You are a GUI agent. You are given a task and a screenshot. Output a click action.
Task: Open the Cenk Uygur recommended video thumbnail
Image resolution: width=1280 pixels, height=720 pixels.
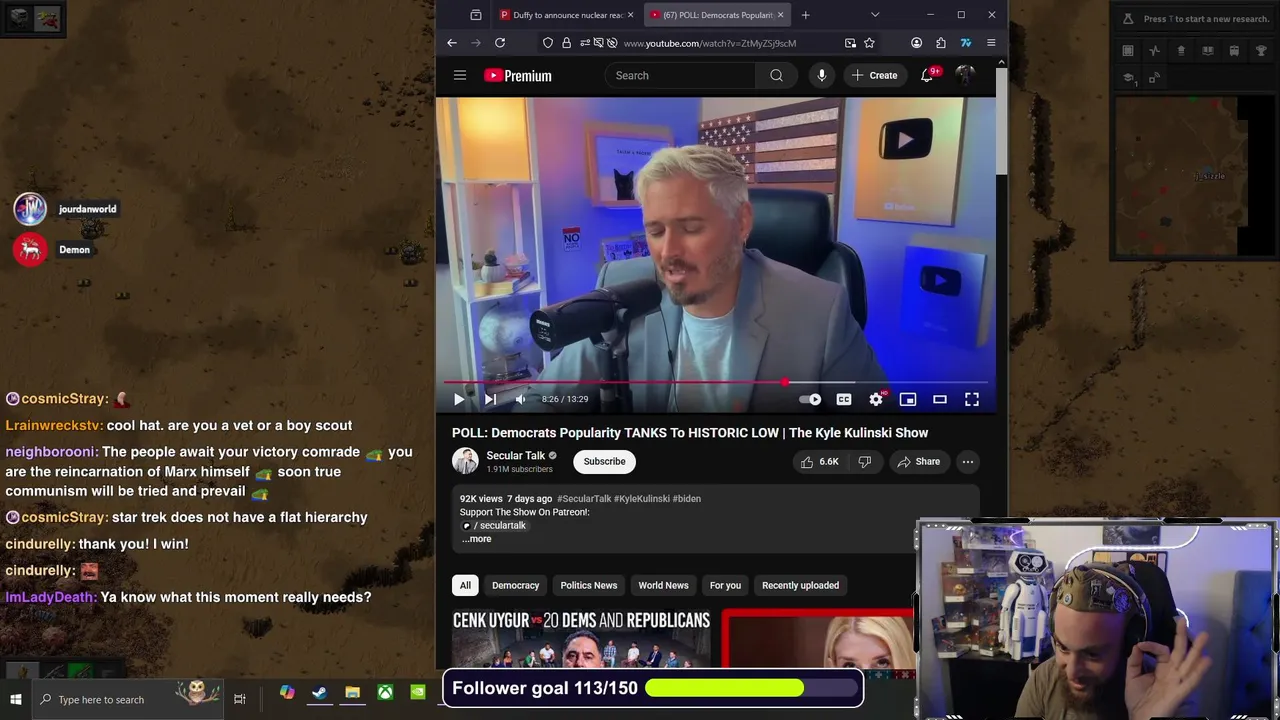click(581, 638)
